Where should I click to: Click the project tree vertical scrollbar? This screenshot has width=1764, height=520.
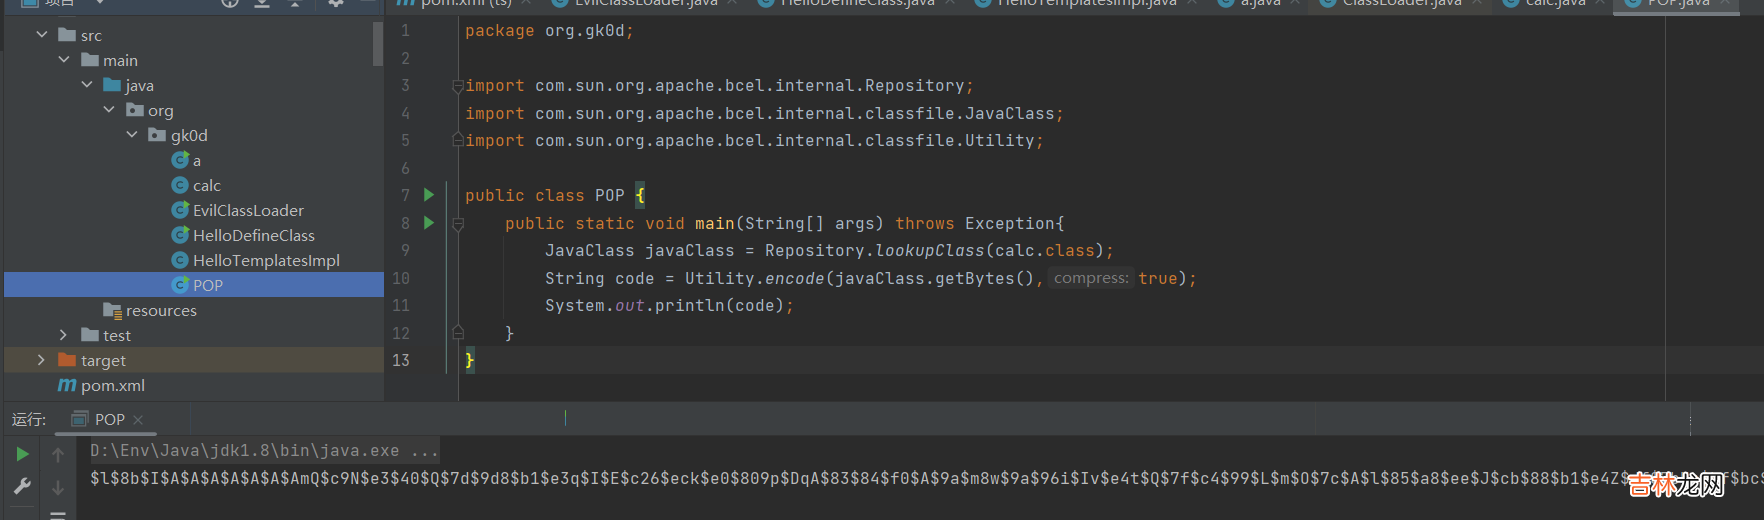378,45
